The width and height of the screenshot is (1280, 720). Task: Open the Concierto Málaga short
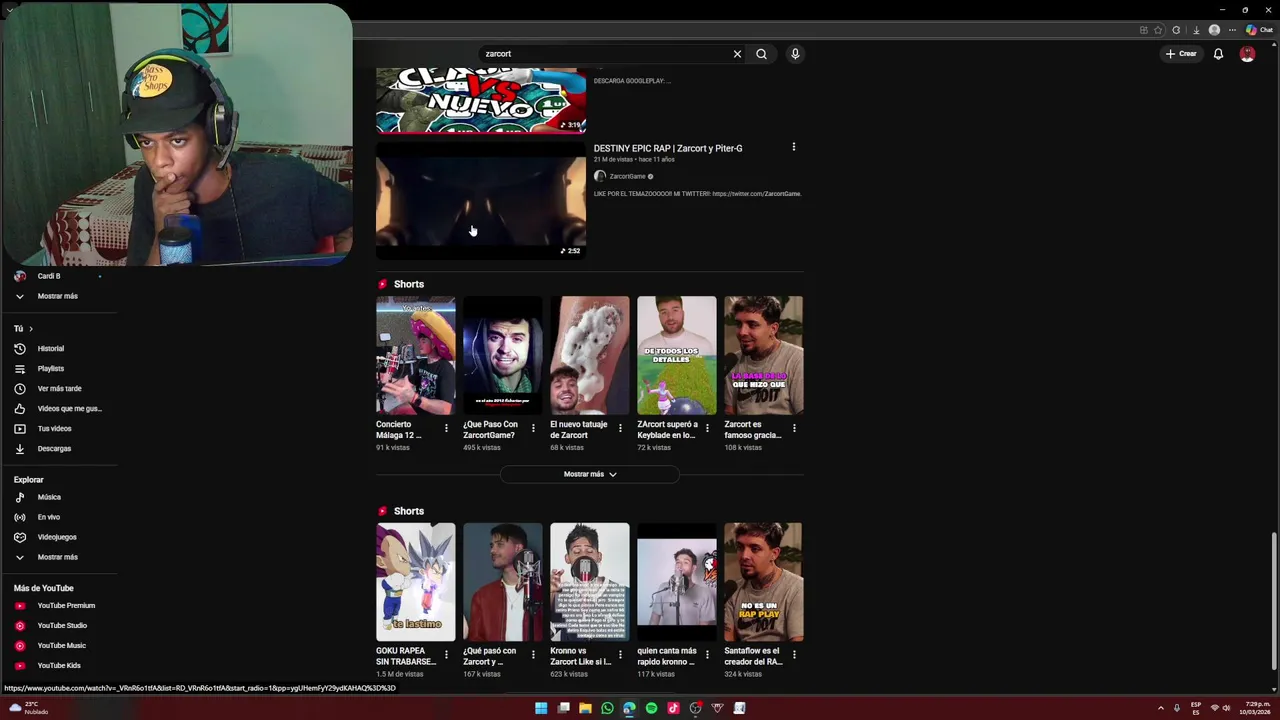click(x=415, y=355)
